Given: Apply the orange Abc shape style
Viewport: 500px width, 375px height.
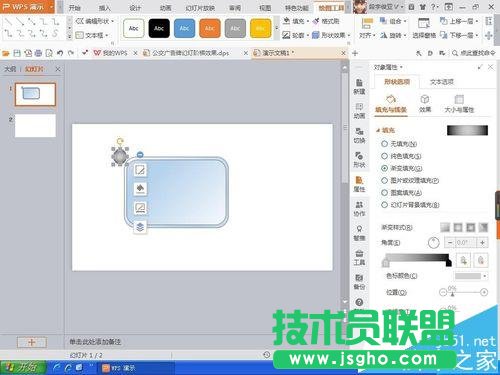Looking at the screenshot, I should coord(210,28).
